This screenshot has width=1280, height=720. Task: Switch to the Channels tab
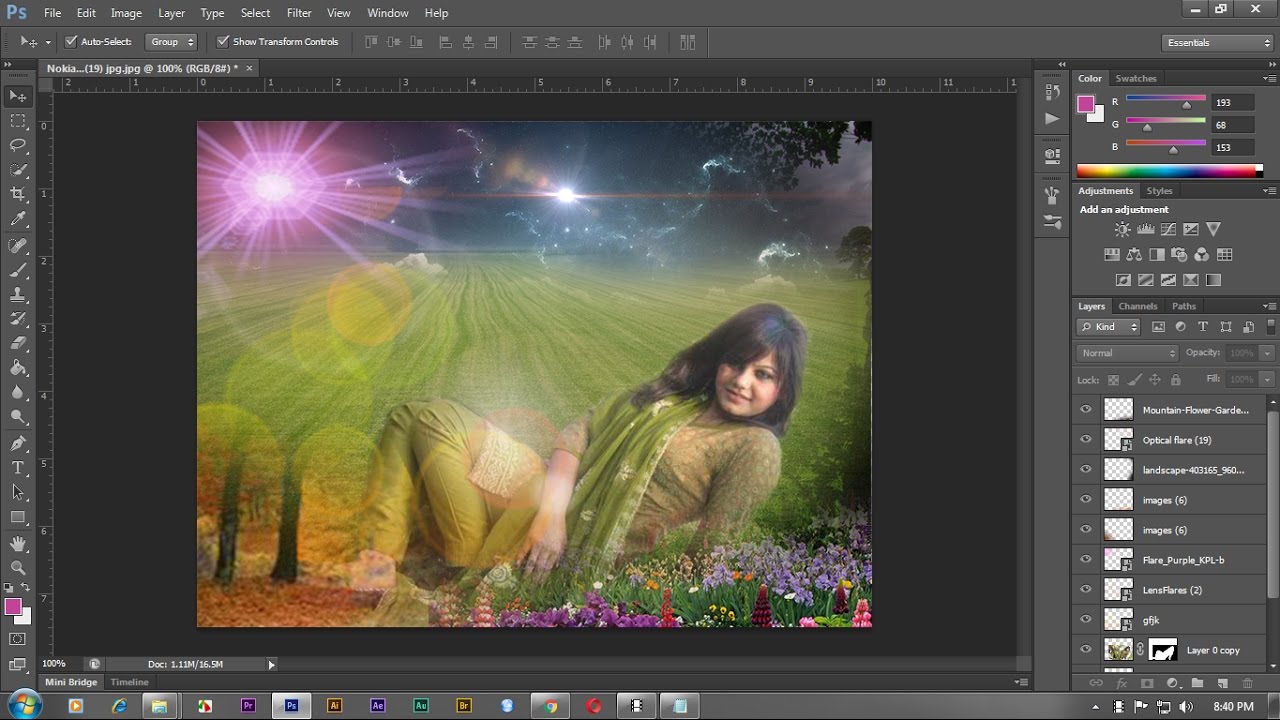(x=1138, y=306)
